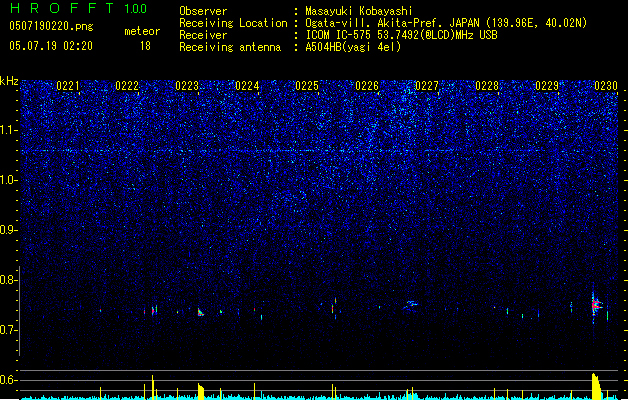Click the 0.8 frequency axis label
Screen dimensions: 629x400
click(8, 280)
